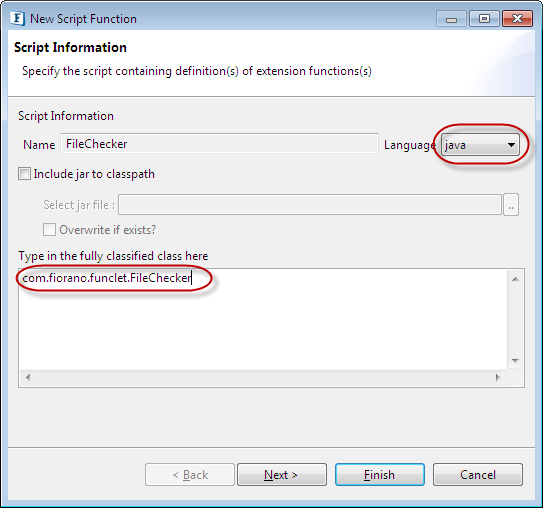543x508 pixels.
Task: Click the Next button
Action: pos(282,474)
